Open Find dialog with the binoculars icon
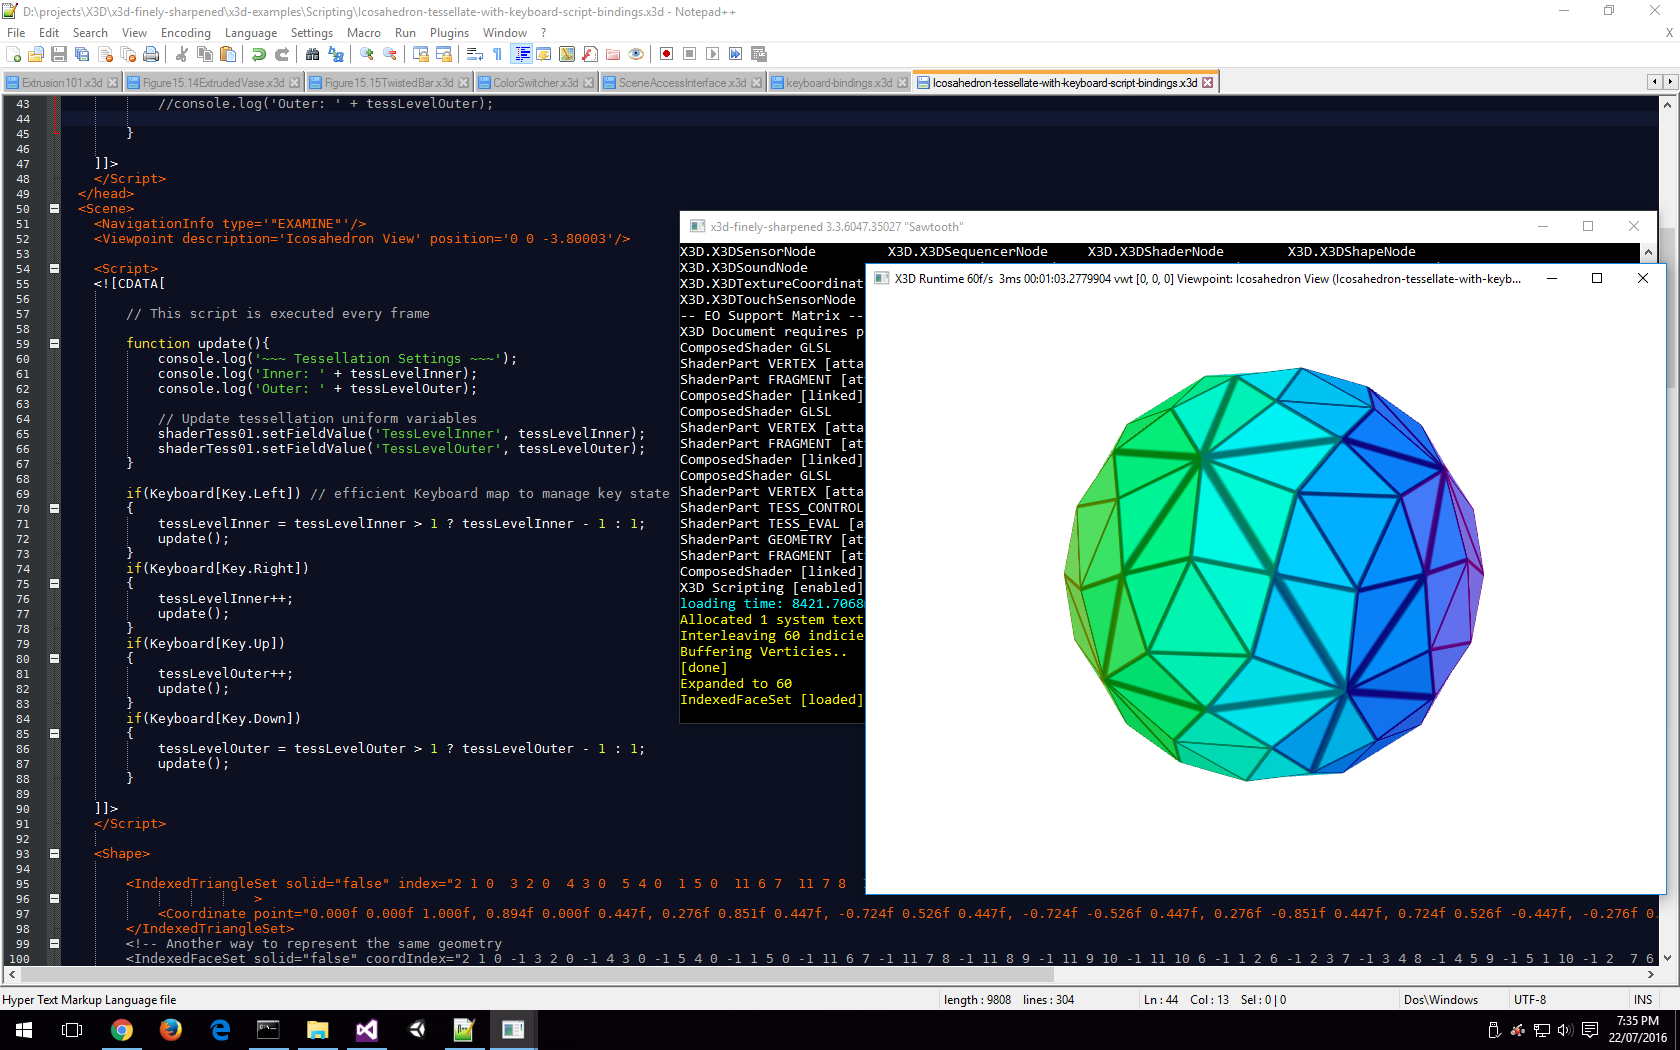This screenshot has width=1680, height=1050. (313, 54)
